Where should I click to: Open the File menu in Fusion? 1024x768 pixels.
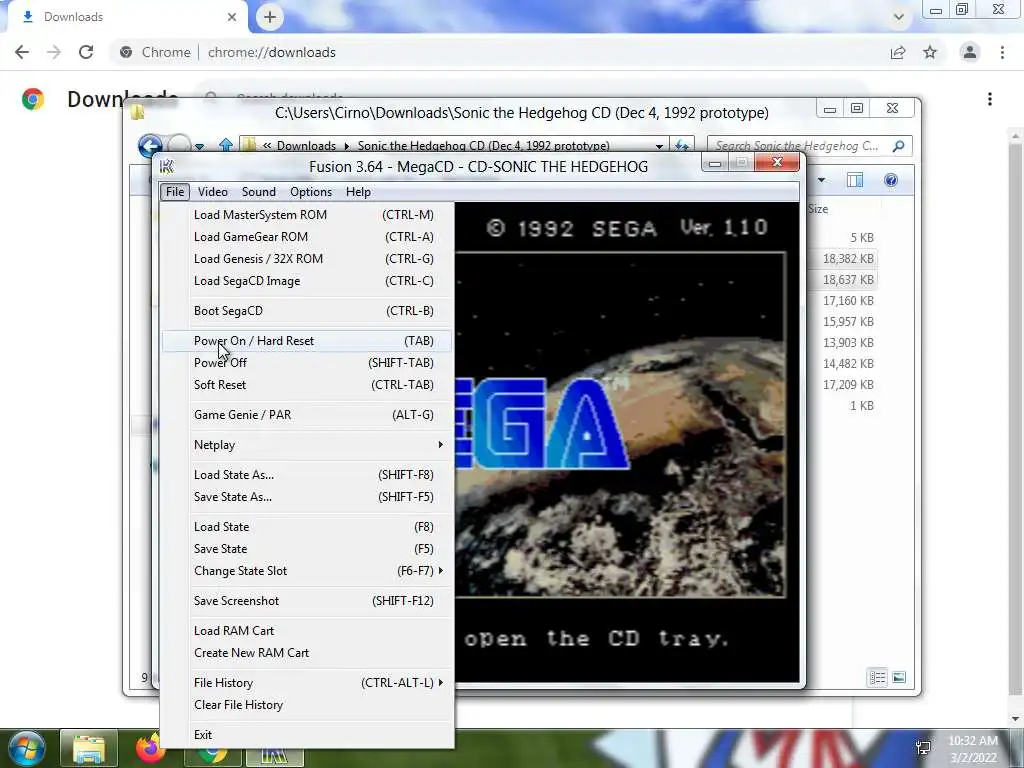click(174, 191)
